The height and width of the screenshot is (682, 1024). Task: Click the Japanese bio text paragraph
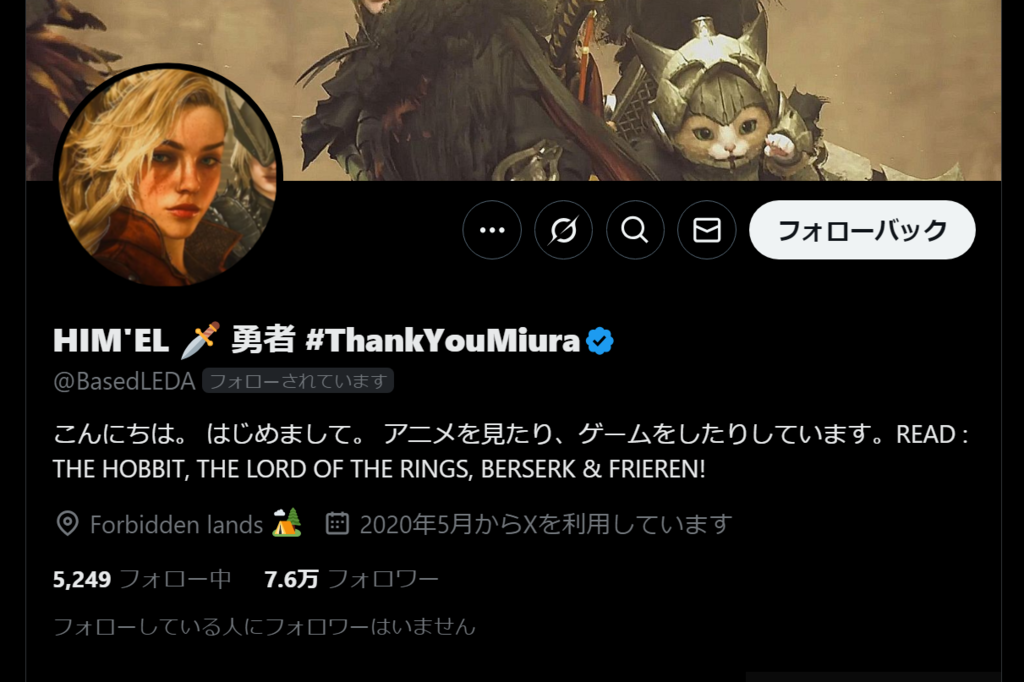tap(511, 451)
